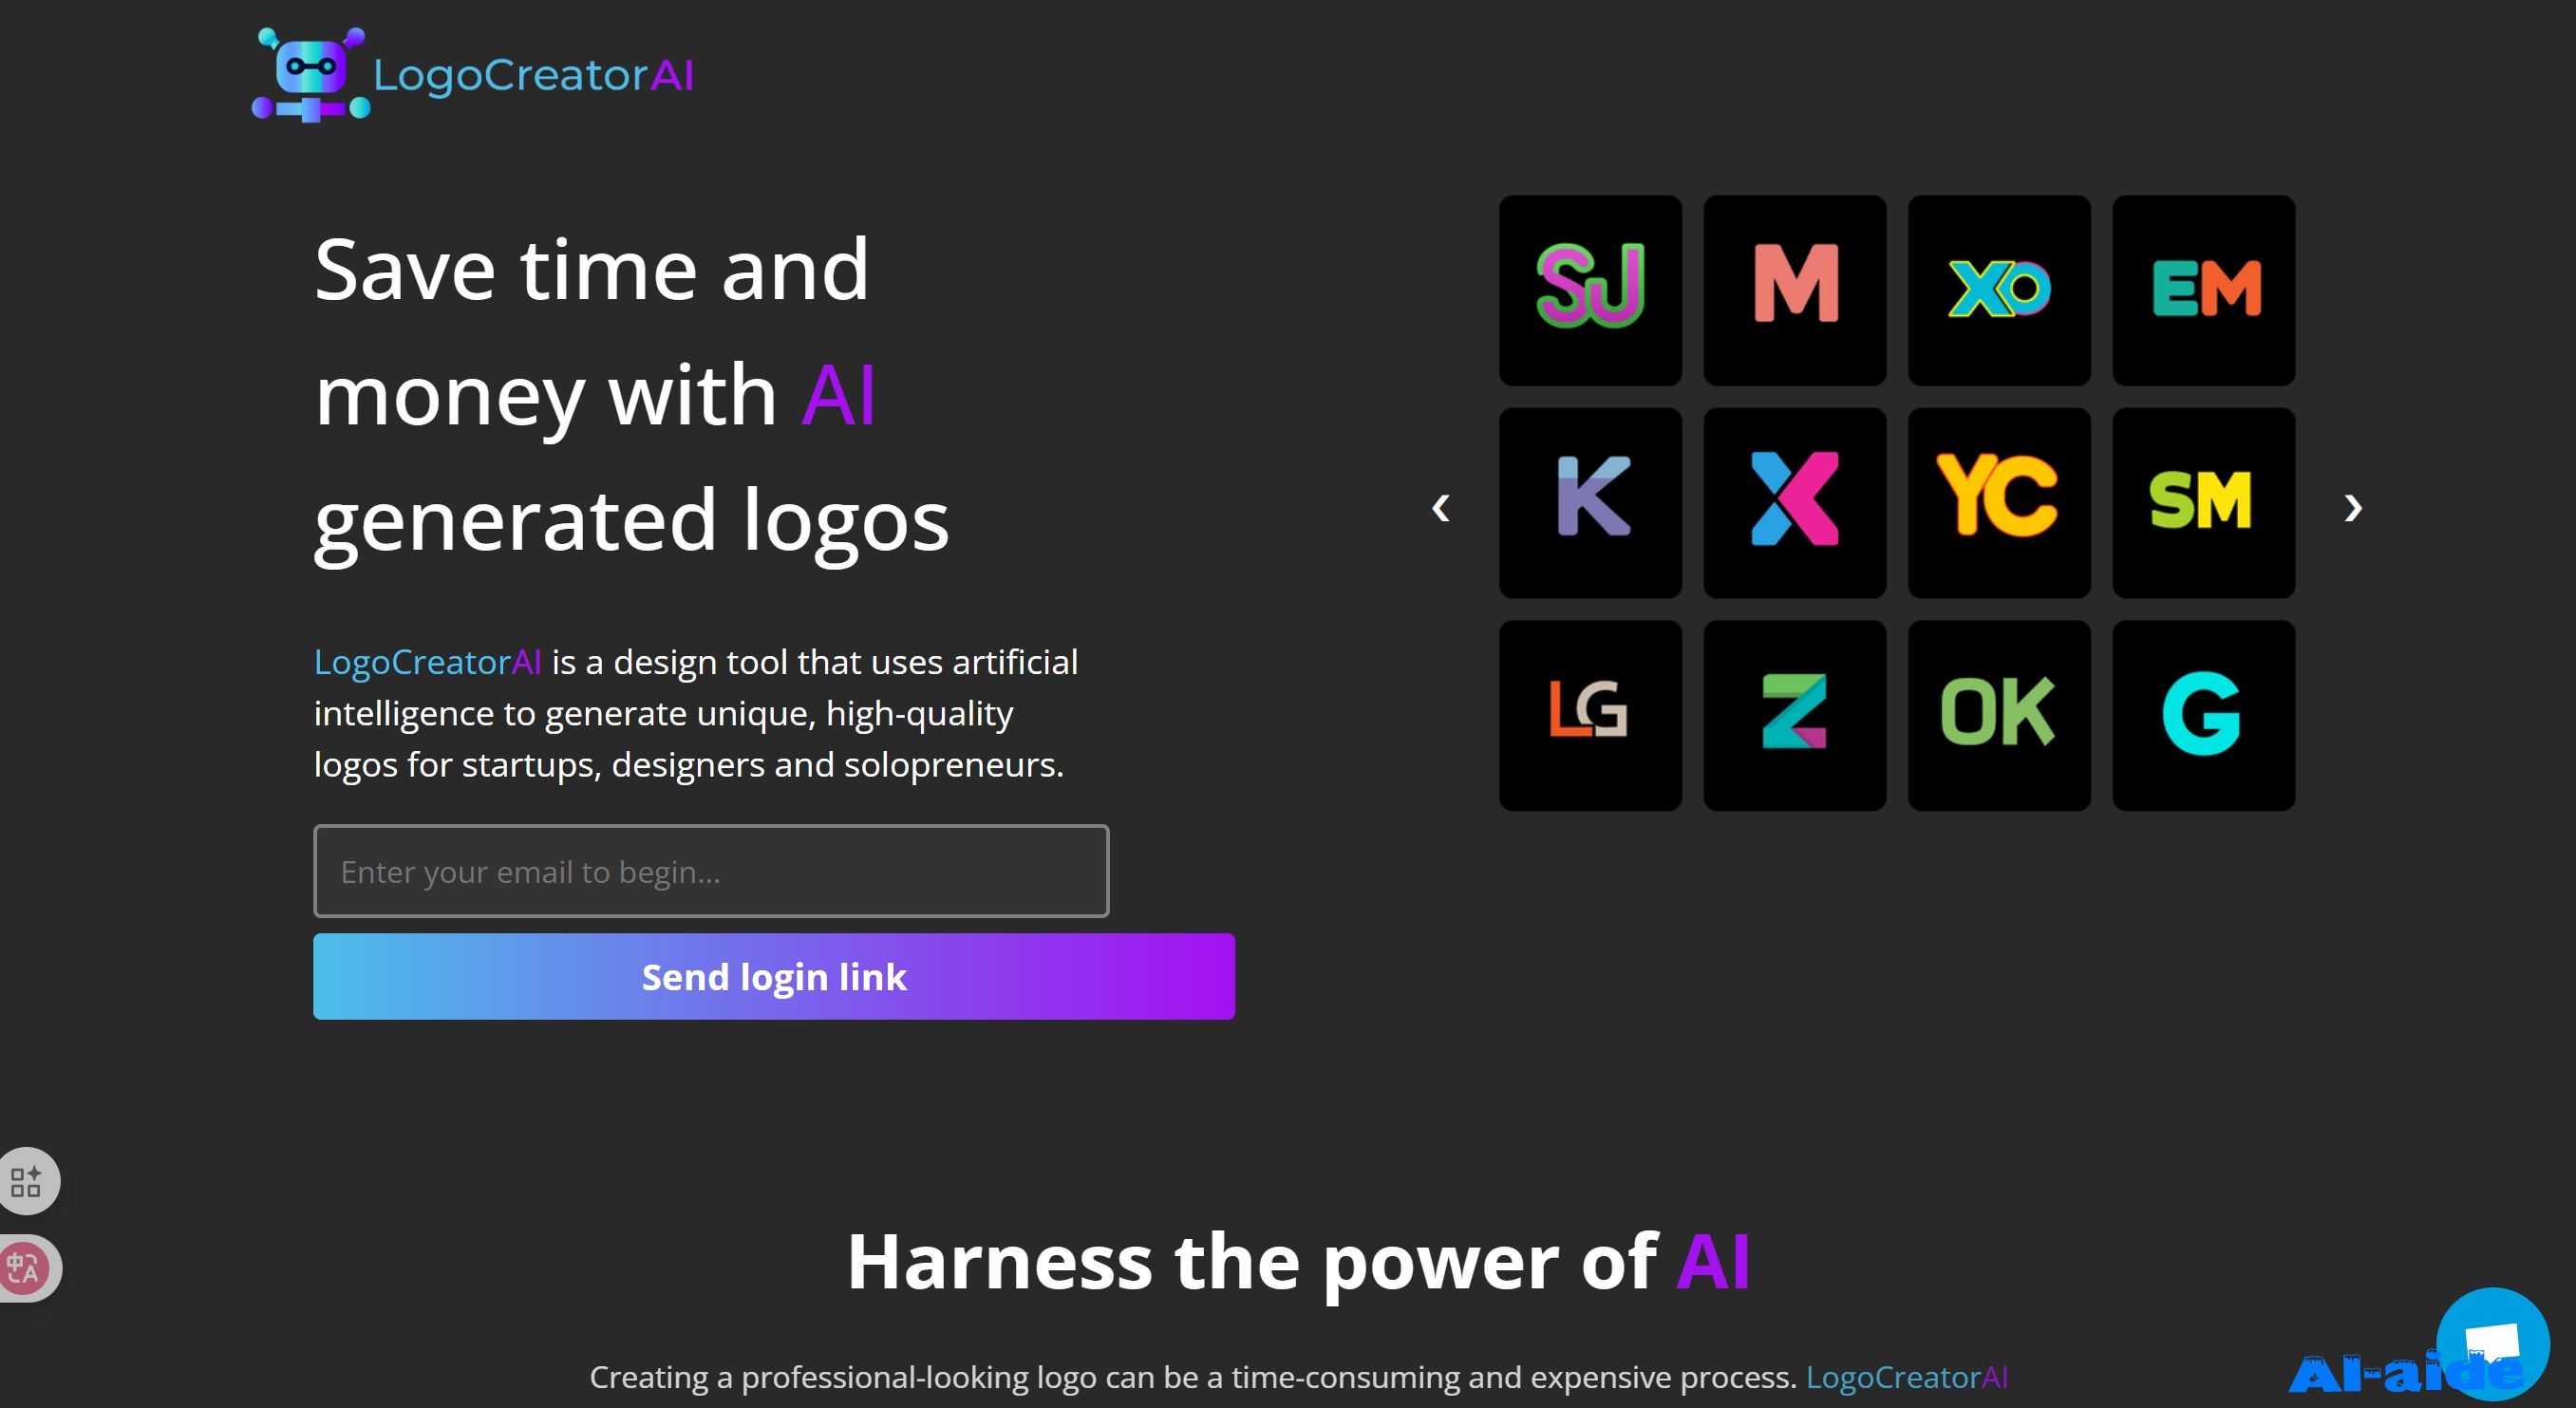The image size is (2576, 1408).
Task: Pick the purple K sample logo
Action: click(1590, 503)
